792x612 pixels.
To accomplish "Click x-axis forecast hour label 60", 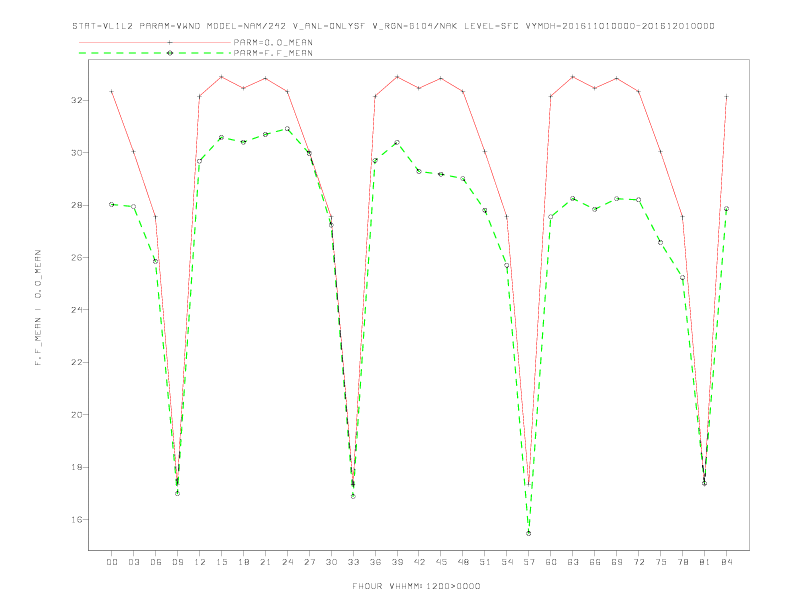I will pyautogui.click(x=551, y=562).
